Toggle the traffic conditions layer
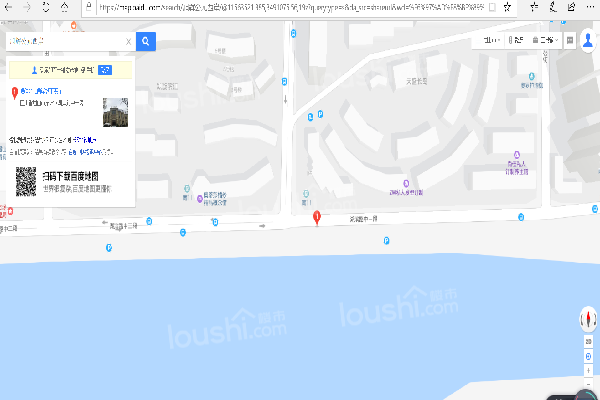The height and width of the screenshot is (400, 600). point(516,40)
